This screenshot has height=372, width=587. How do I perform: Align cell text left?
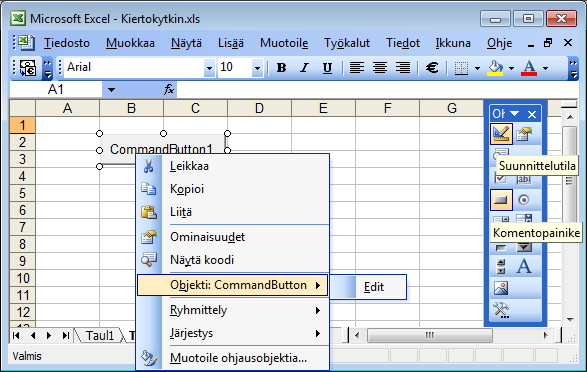[x=356, y=68]
